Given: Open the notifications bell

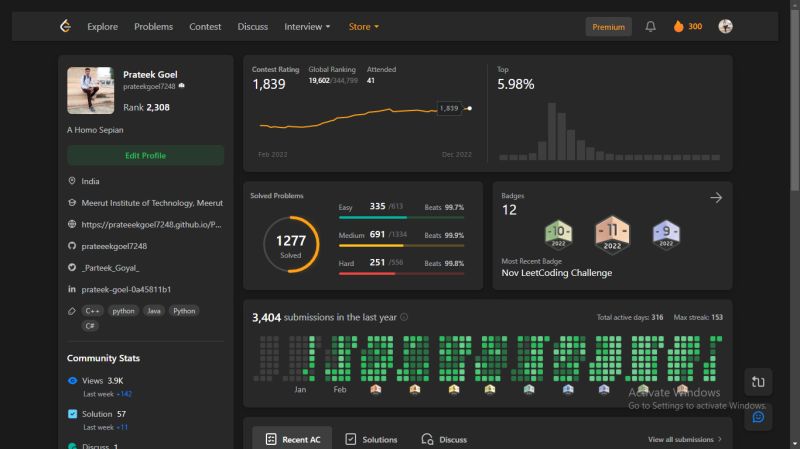Looking at the screenshot, I should point(650,27).
